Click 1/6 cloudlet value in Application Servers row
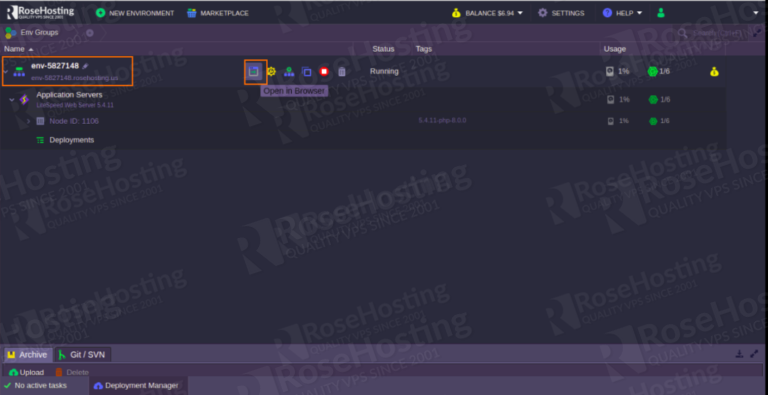This screenshot has height=395, width=768. tap(665, 99)
